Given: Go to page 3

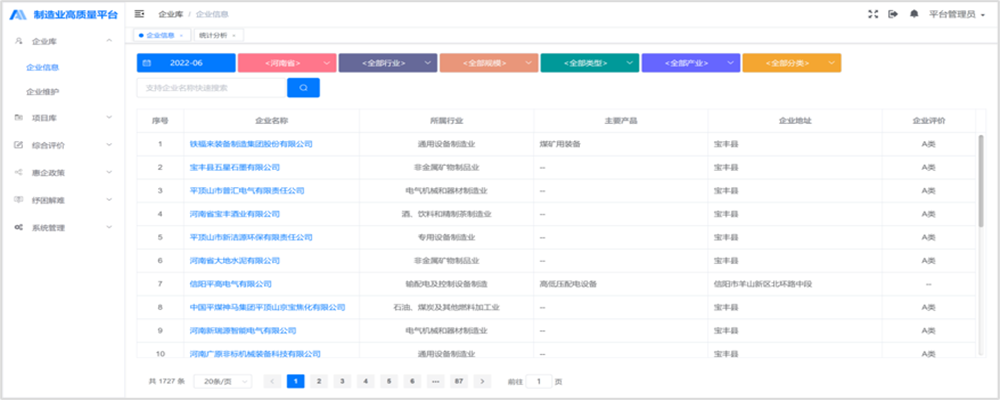Looking at the screenshot, I should coord(342,381).
